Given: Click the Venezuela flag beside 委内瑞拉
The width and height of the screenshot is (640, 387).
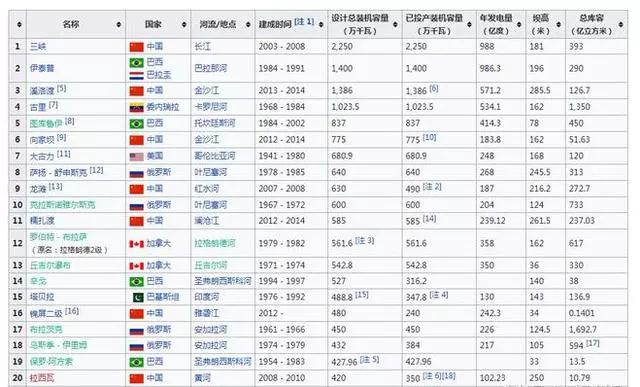Looking at the screenshot, I should click(x=136, y=107).
